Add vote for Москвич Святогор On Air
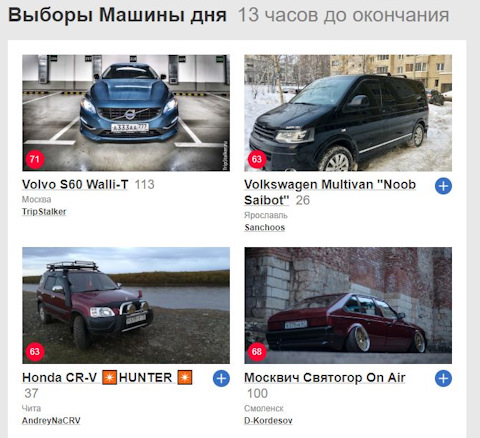This screenshot has width=480, height=438. click(x=443, y=378)
